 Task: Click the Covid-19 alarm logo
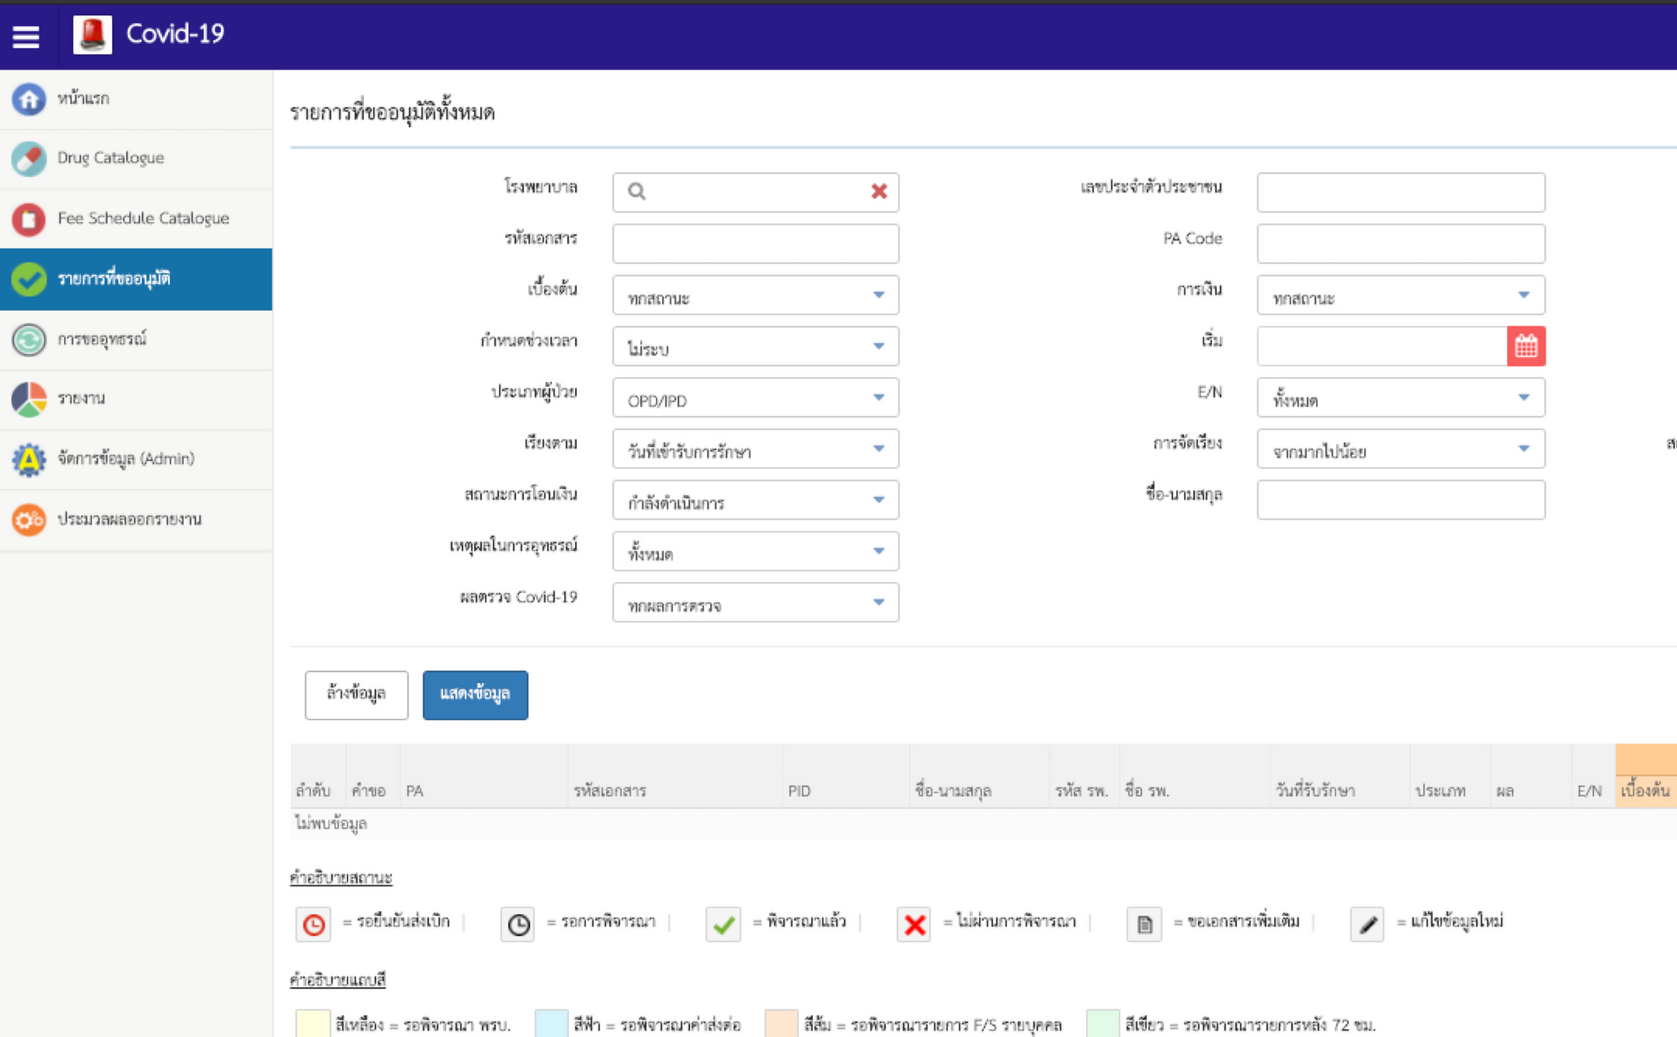[92, 35]
